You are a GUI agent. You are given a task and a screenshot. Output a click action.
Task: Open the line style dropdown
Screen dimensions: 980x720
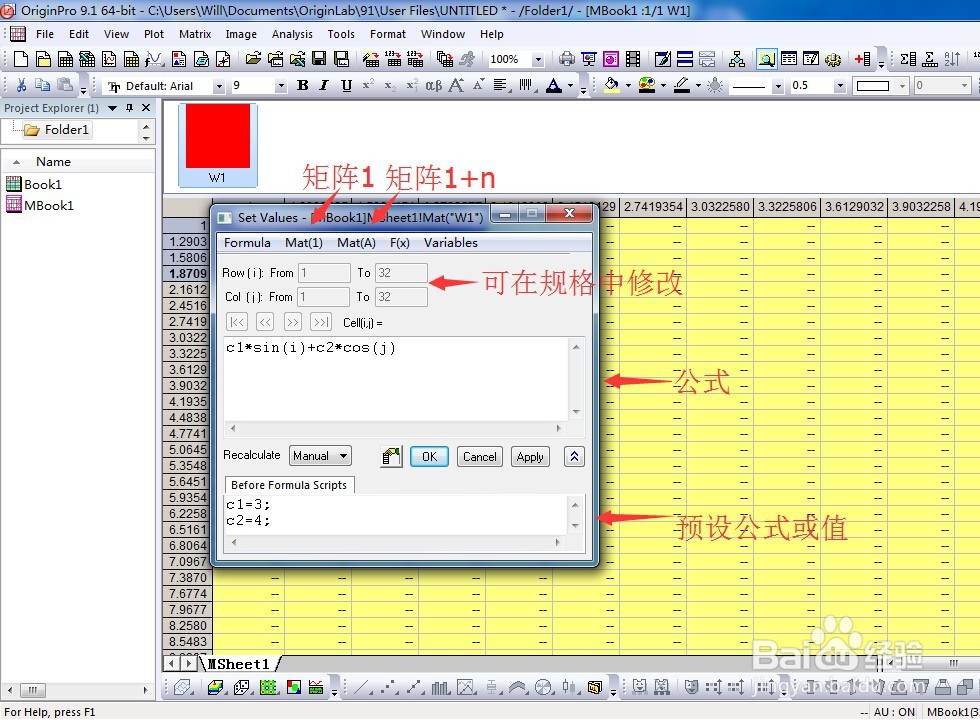pos(778,86)
